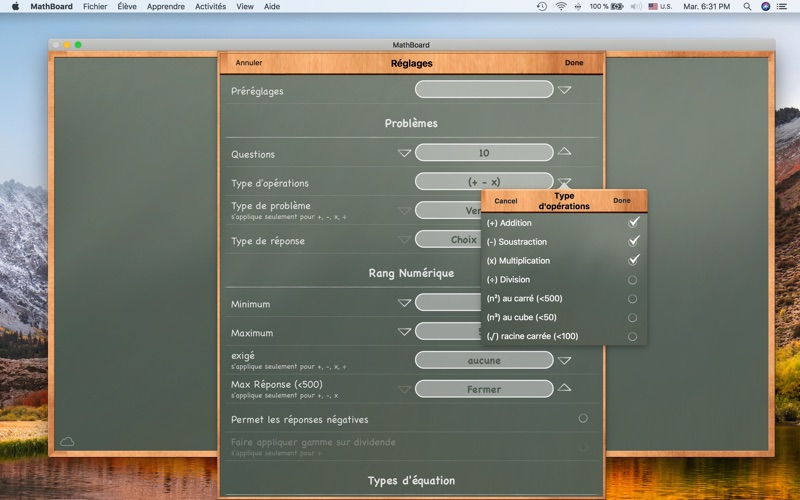Image resolution: width=800 pixels, height=500 pixels.
Task: Click the battery status indicator
Action: 607,7
